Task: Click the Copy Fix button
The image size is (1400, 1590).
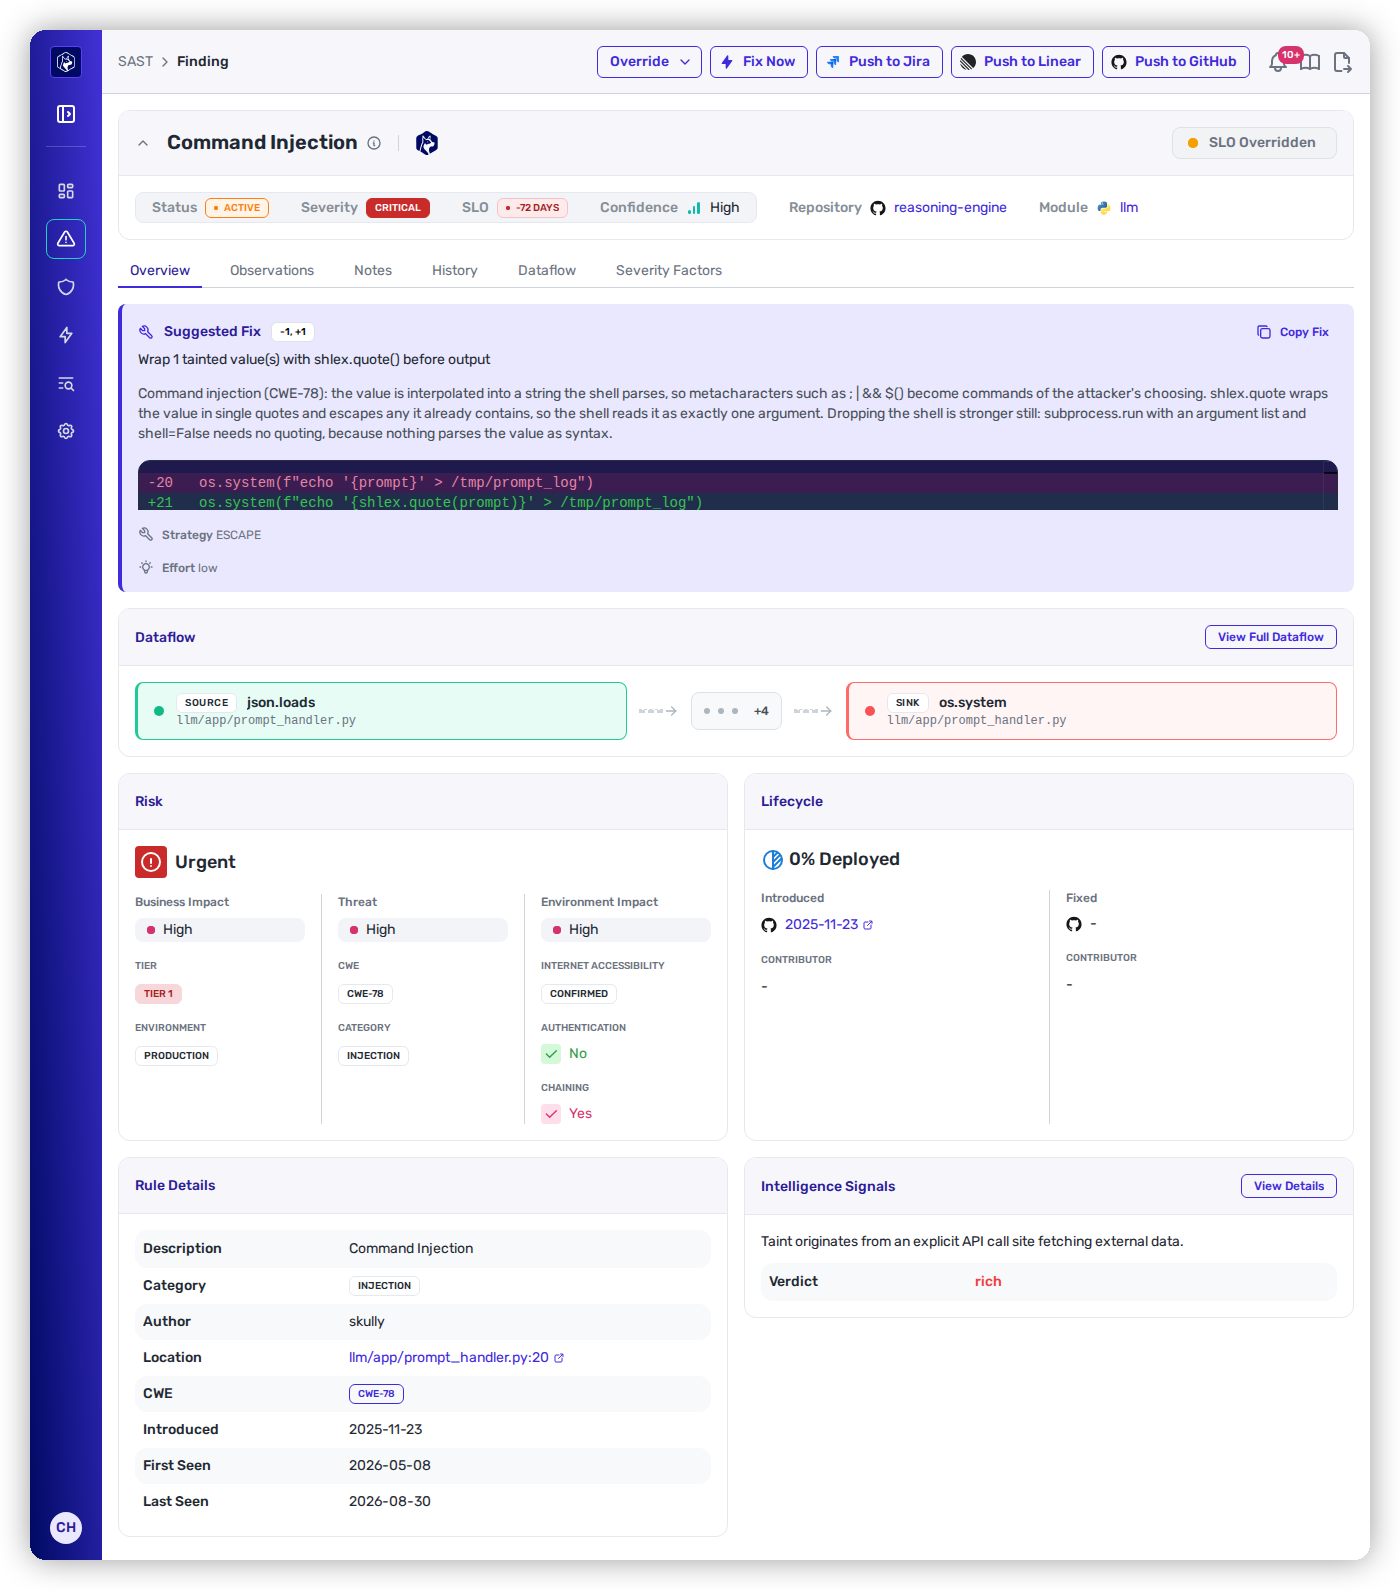Action: [1293, 332]
